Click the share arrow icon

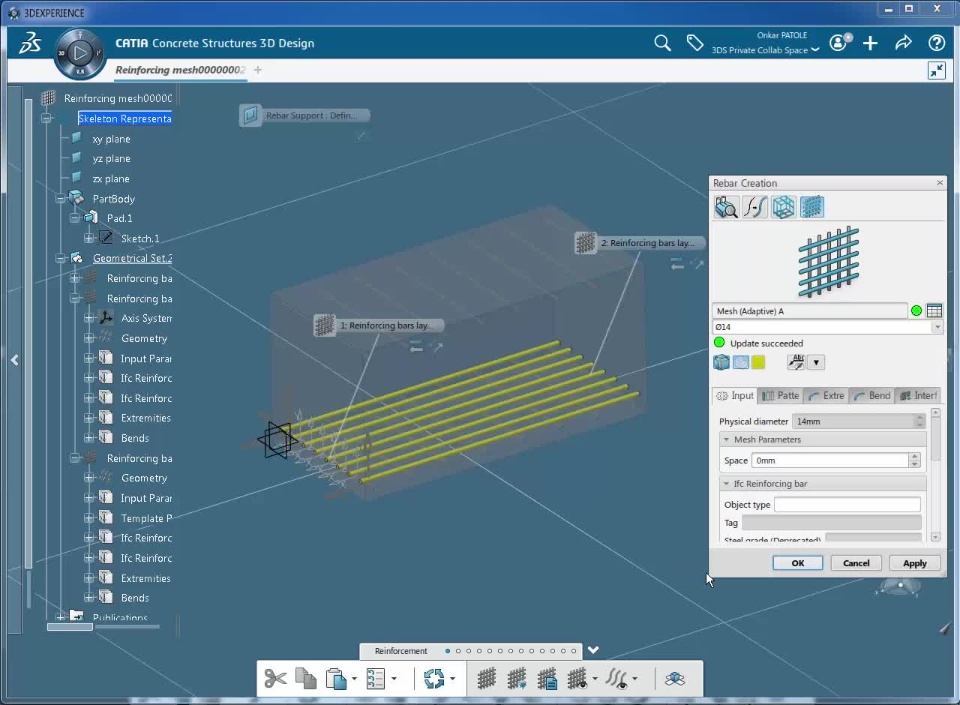click(x=903, y=42)
